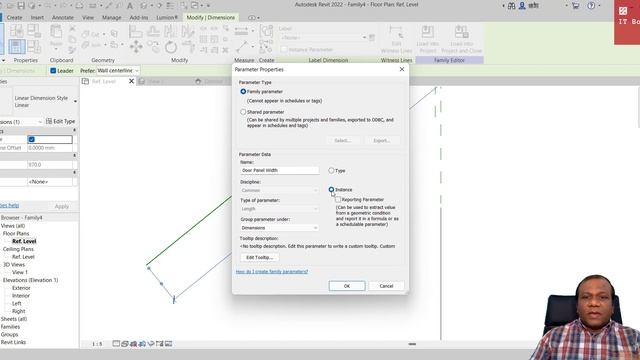Close the Parameter Properties dialog
640x360 pixels.
402,69
